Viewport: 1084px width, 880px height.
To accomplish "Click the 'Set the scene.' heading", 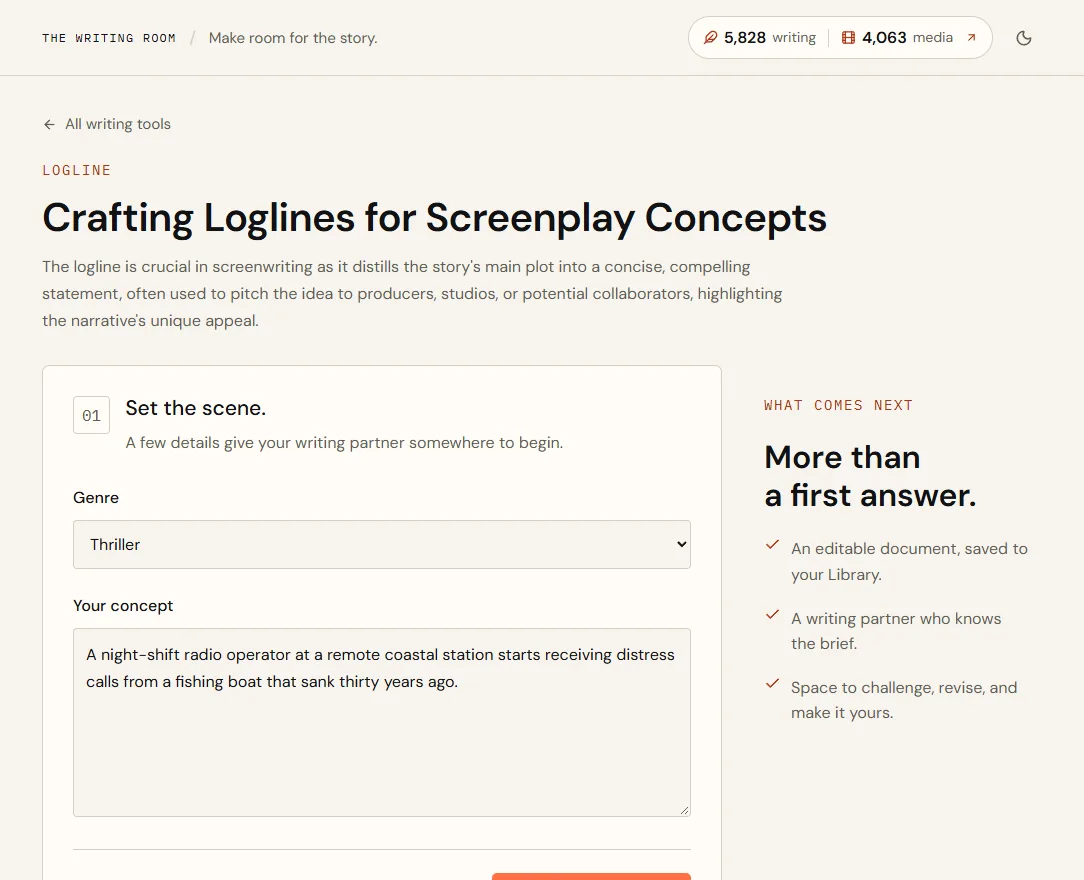I will (196, 409).
